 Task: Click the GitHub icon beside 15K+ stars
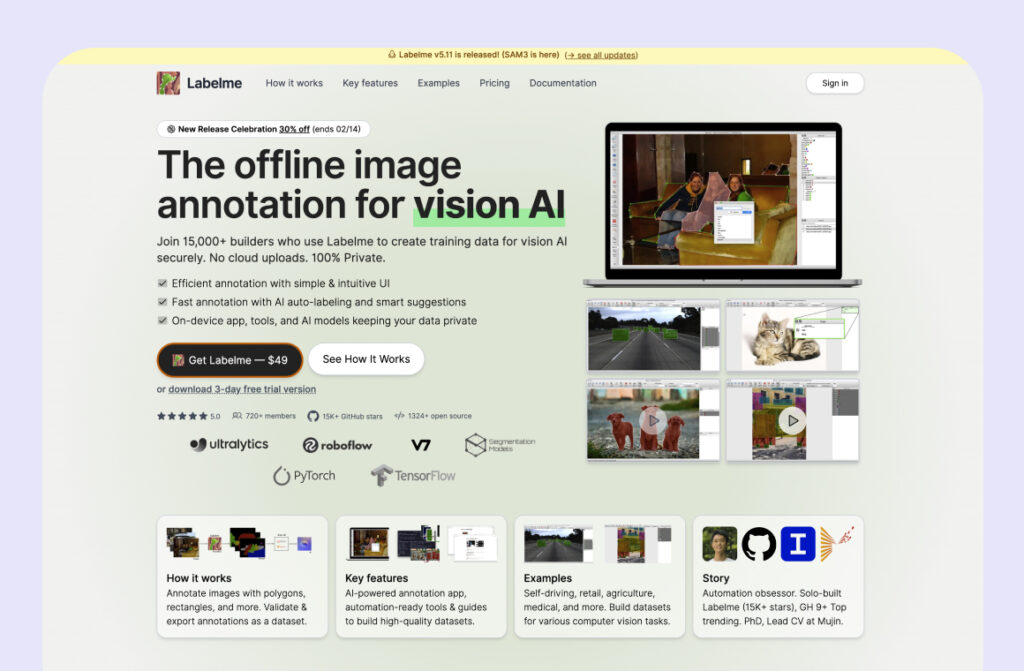313,416
